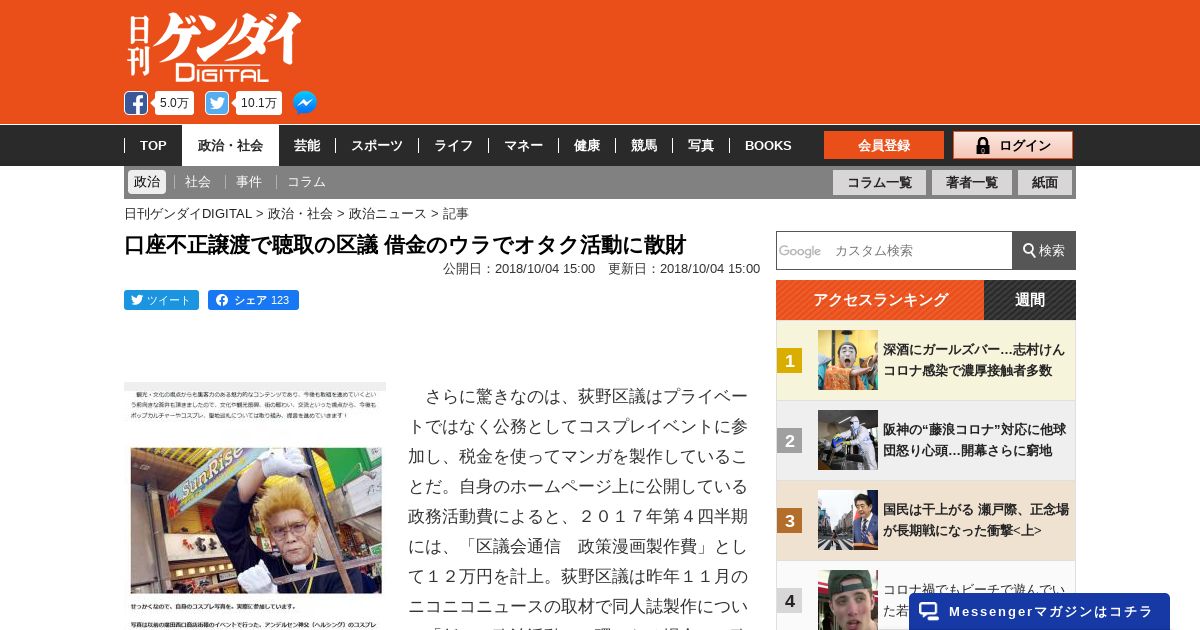Open the Messenger icon in header

pos(305,103)
